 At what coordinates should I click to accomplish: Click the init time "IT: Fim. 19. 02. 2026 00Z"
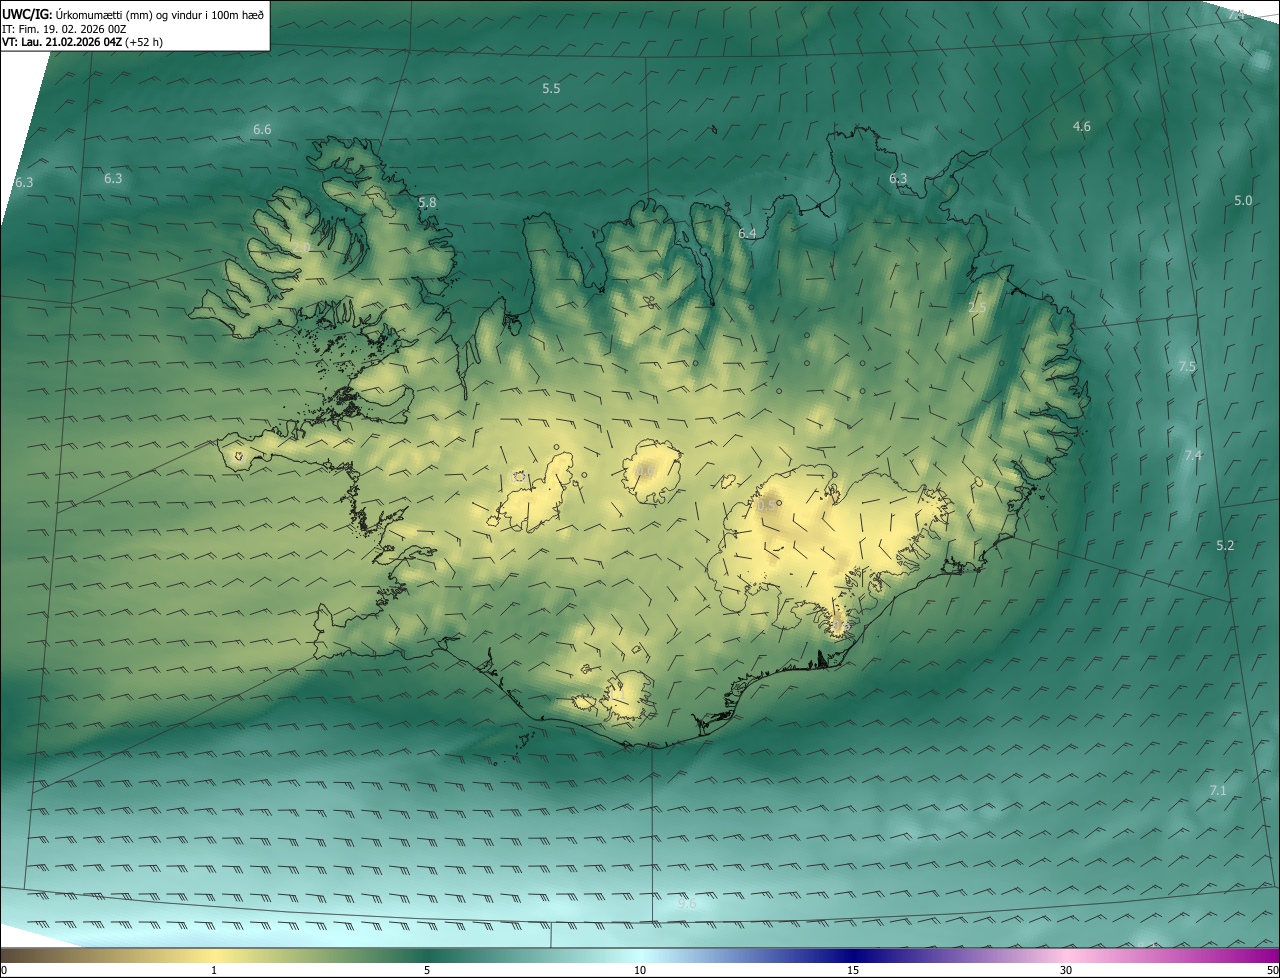pos(64,29)
